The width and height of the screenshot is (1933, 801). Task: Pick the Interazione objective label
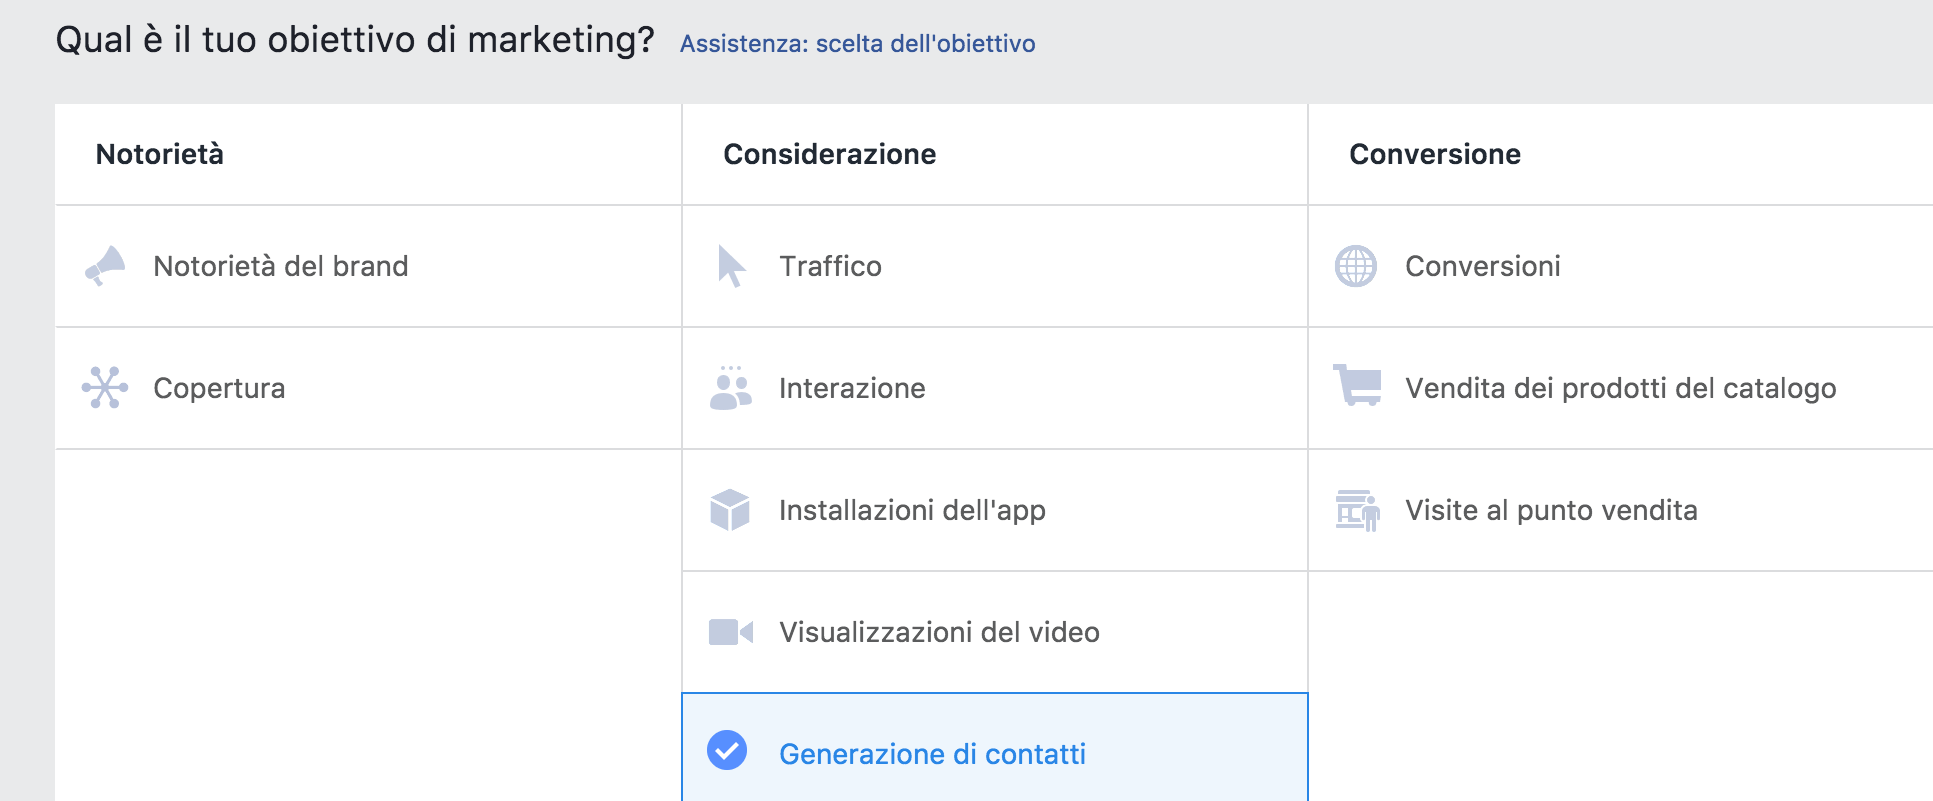pos(852,388)
